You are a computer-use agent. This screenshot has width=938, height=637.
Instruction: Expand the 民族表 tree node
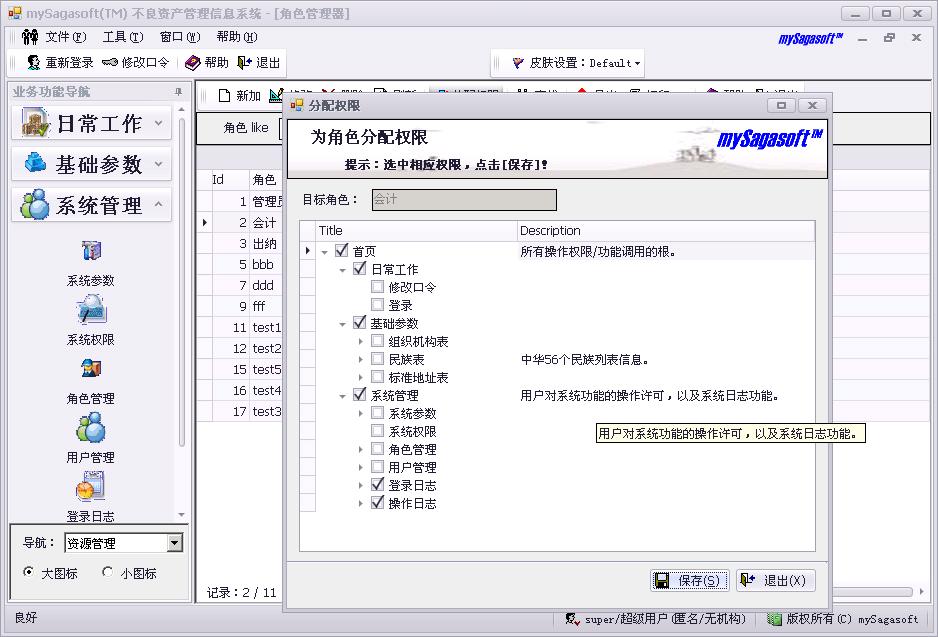click(360, 359)
